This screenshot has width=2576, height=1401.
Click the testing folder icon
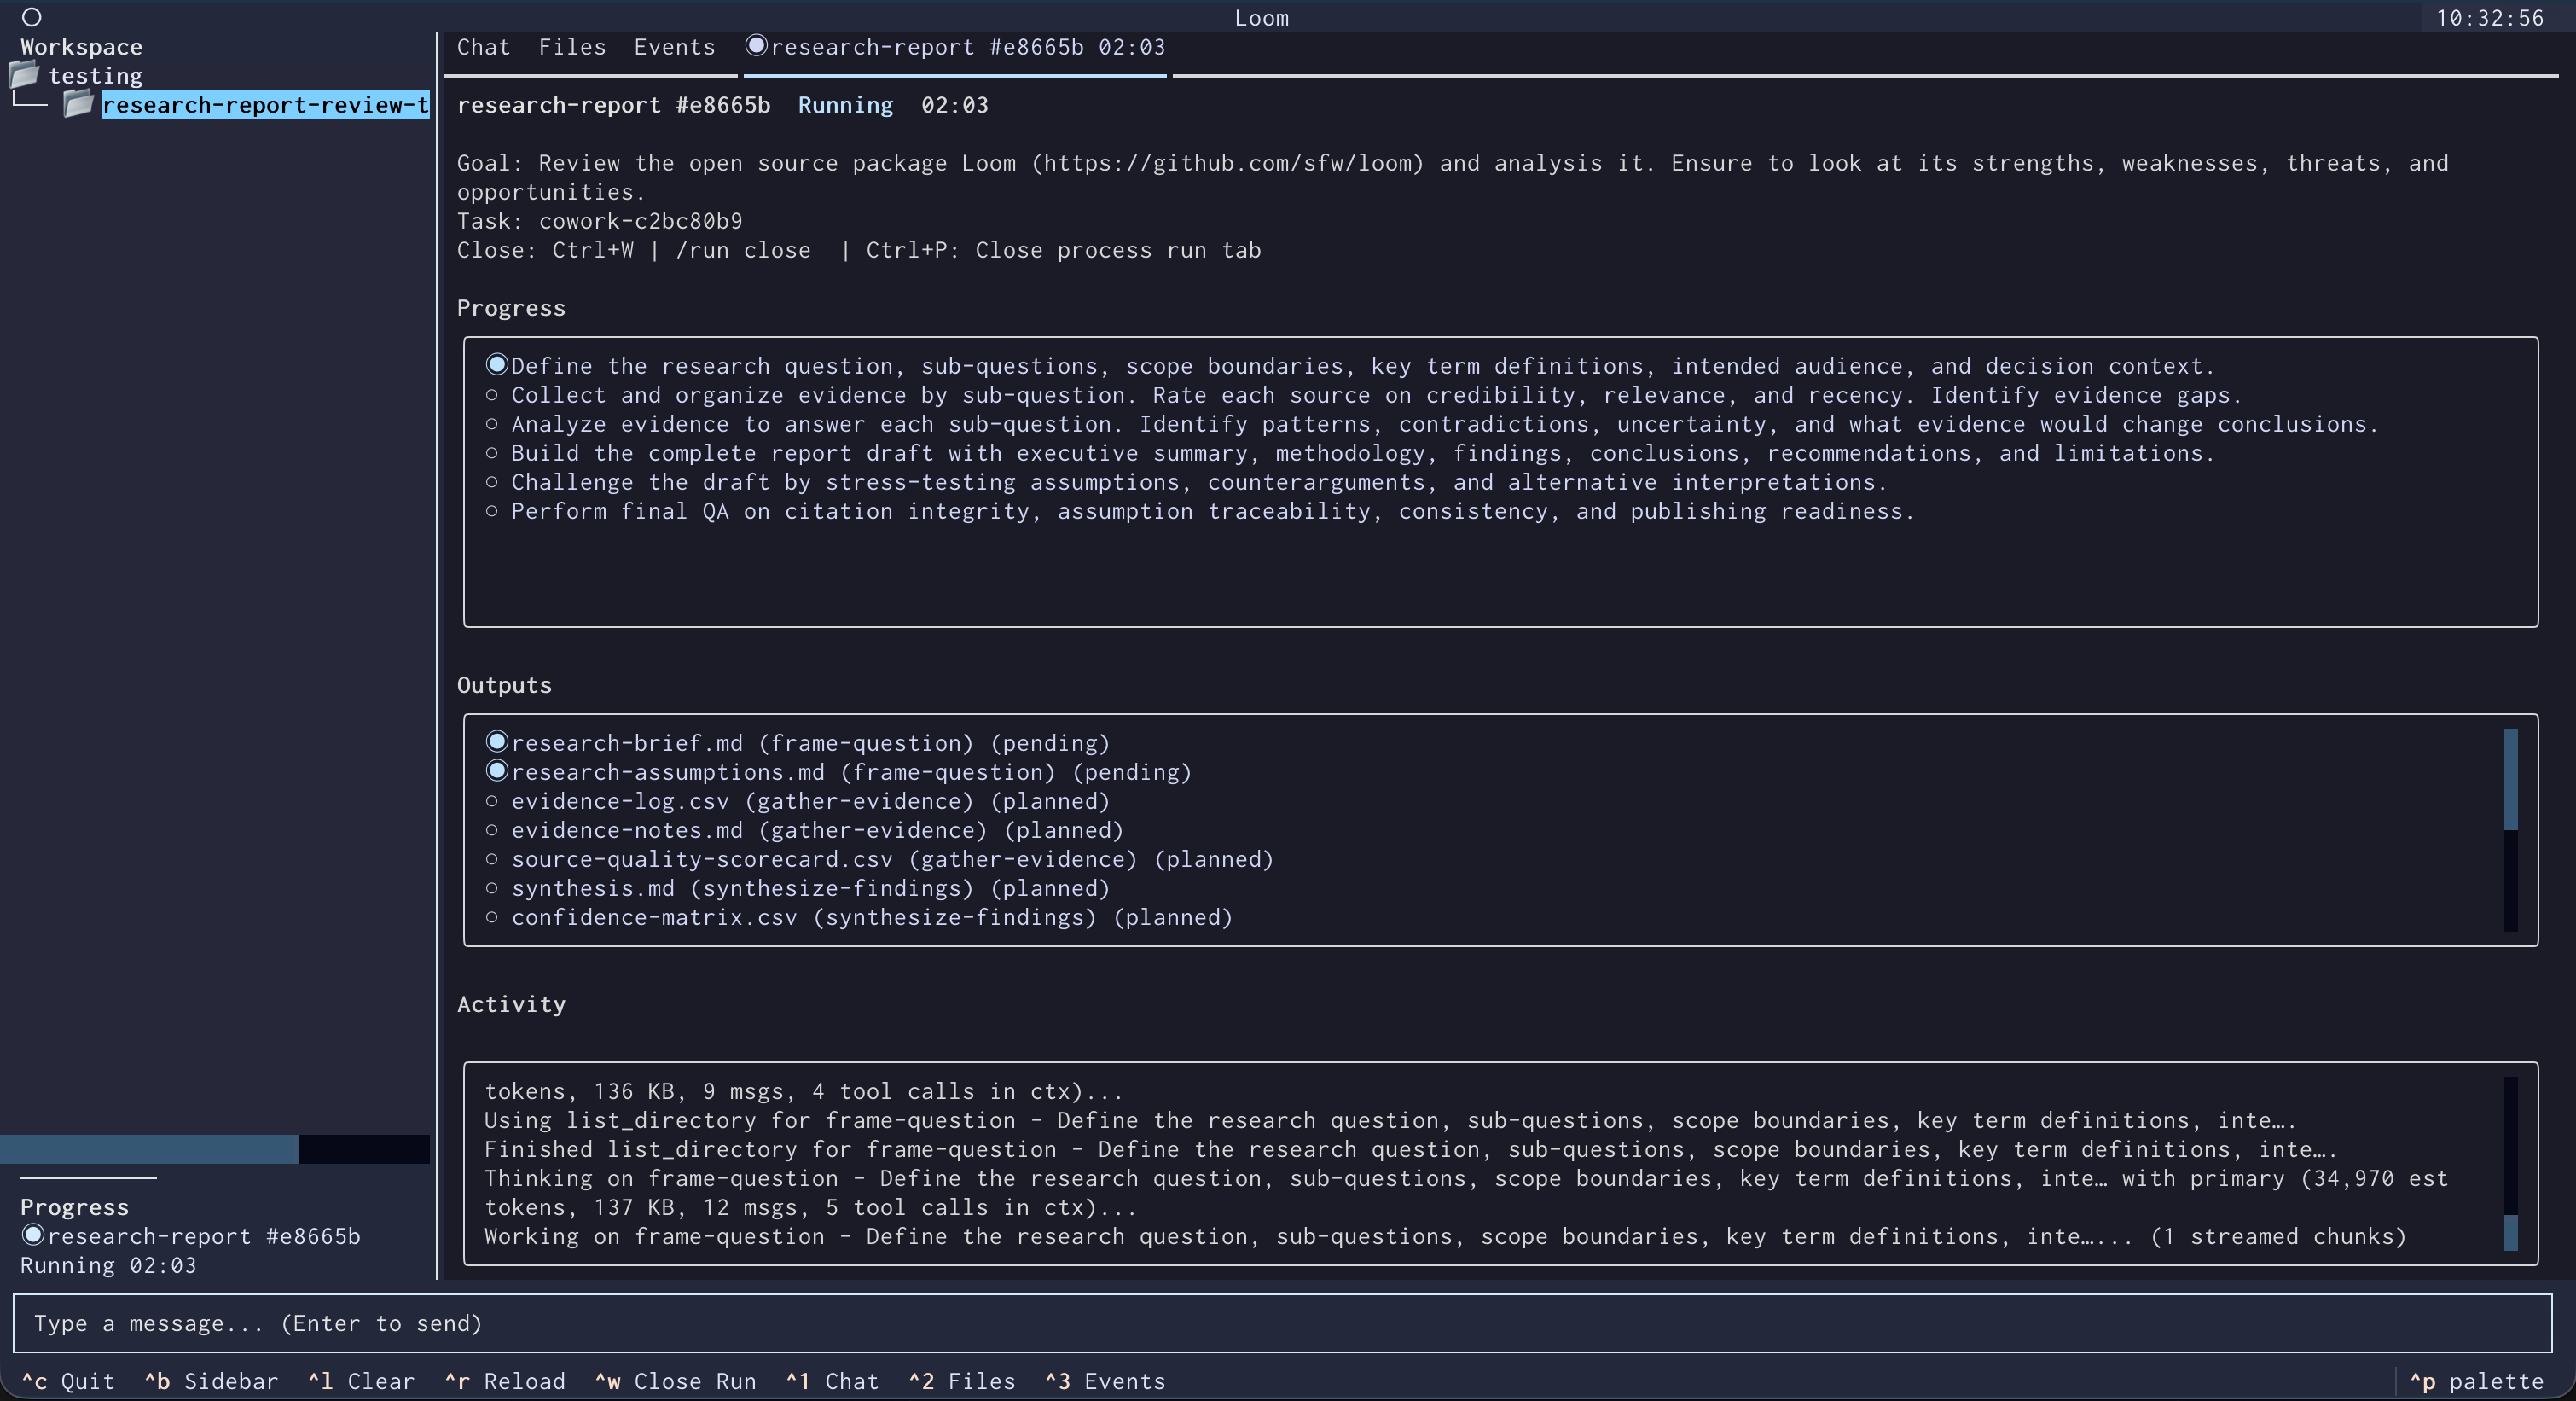(x=24, y=75)
